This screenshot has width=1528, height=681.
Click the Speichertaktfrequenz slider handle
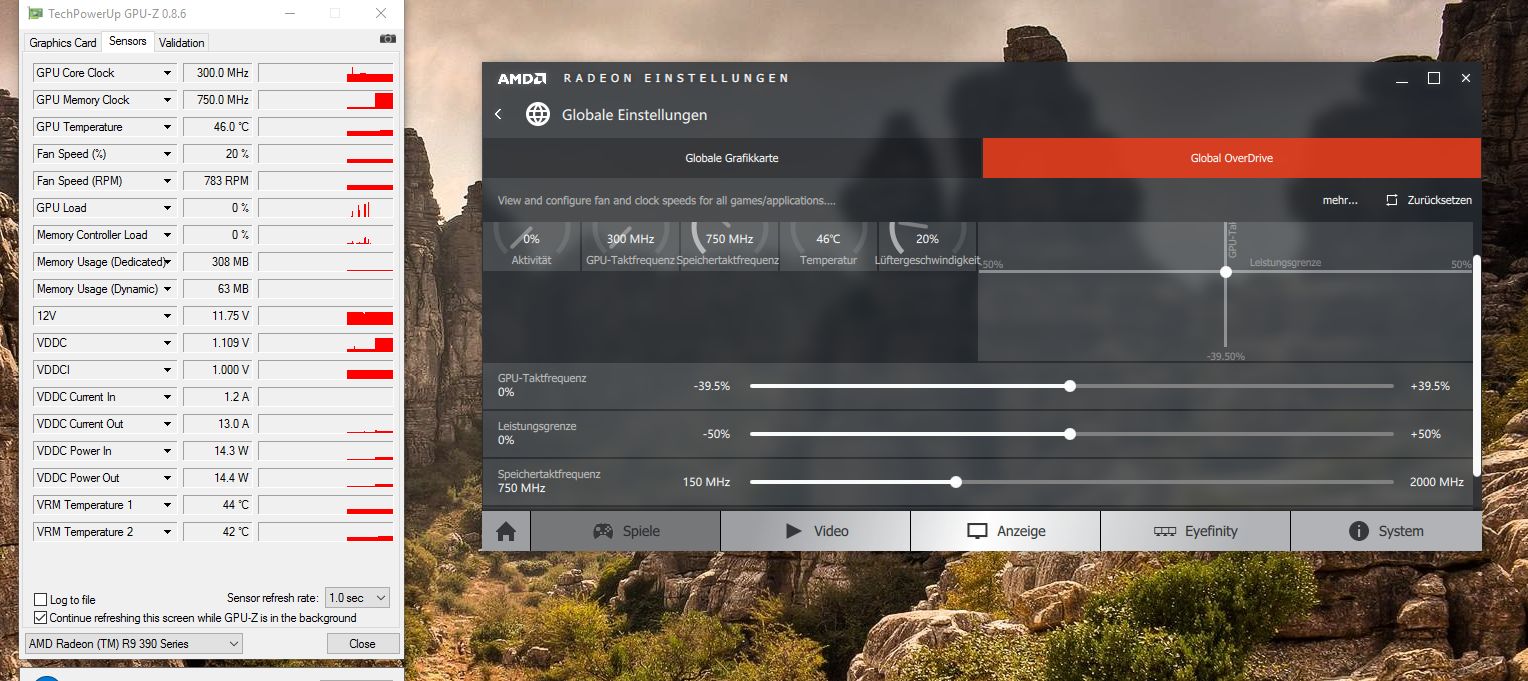coord(956,482)
